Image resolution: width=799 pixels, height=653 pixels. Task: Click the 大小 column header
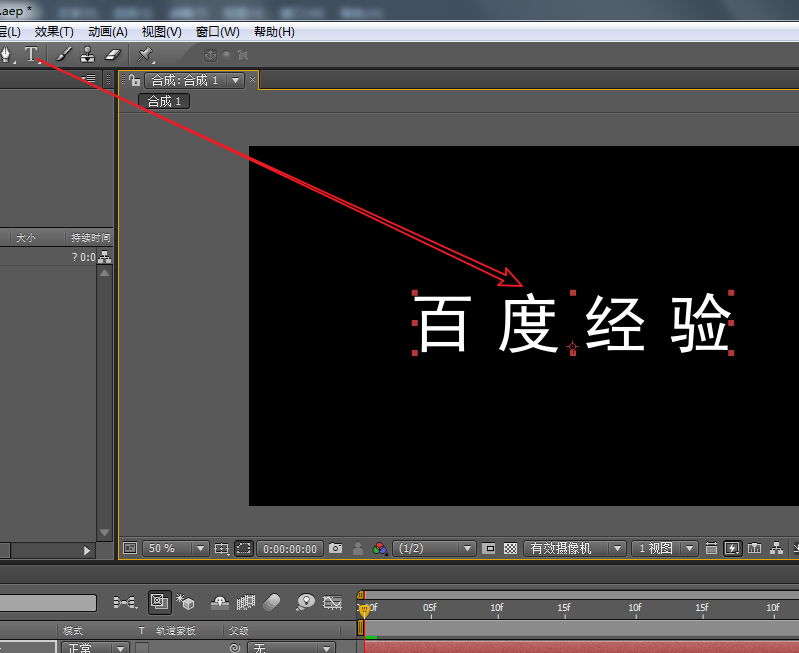pos(25,238)
